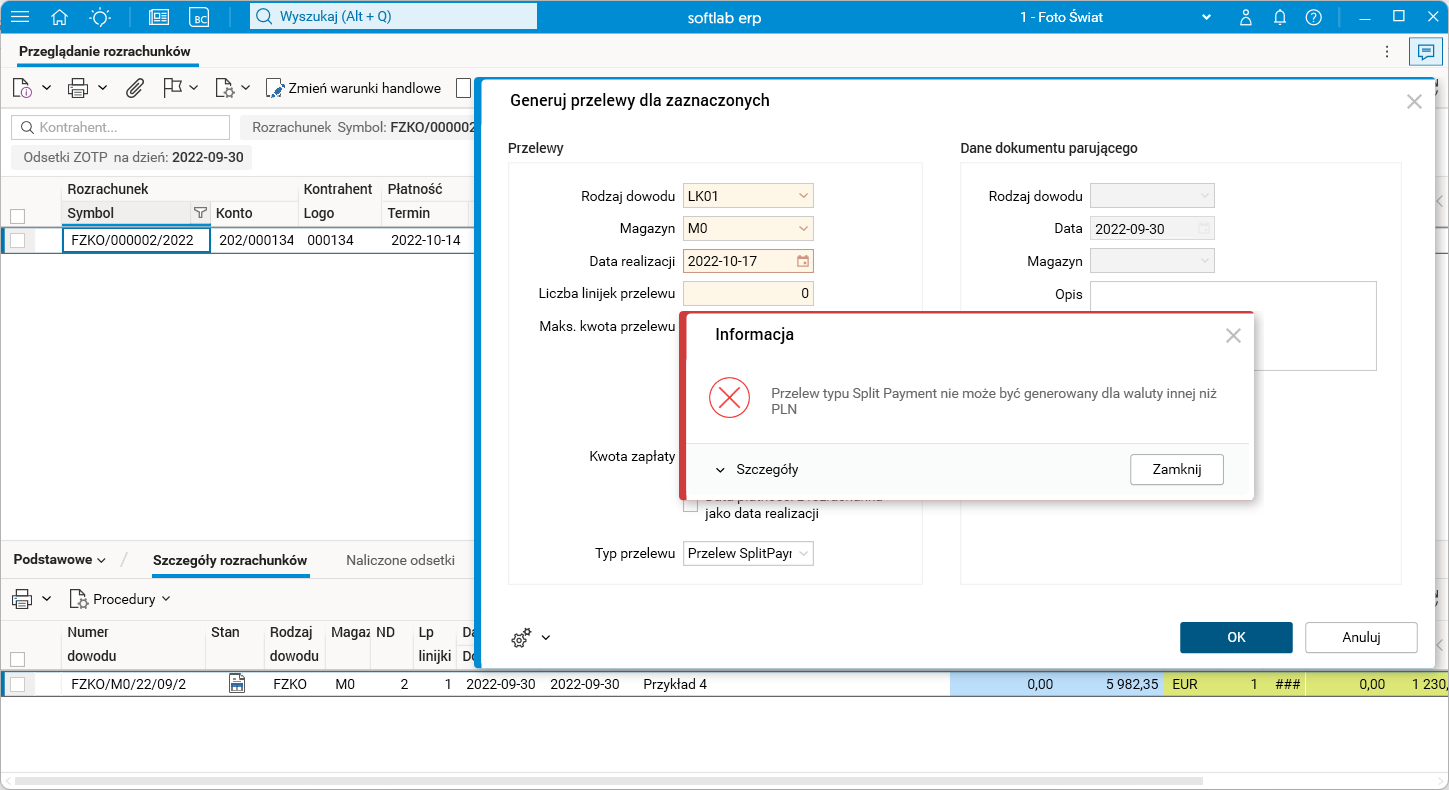This screenshot has height=790, width=1449.
Task: Click the flag icon in the toolbar
Action: pyautogui.click(x=172, y=88)
